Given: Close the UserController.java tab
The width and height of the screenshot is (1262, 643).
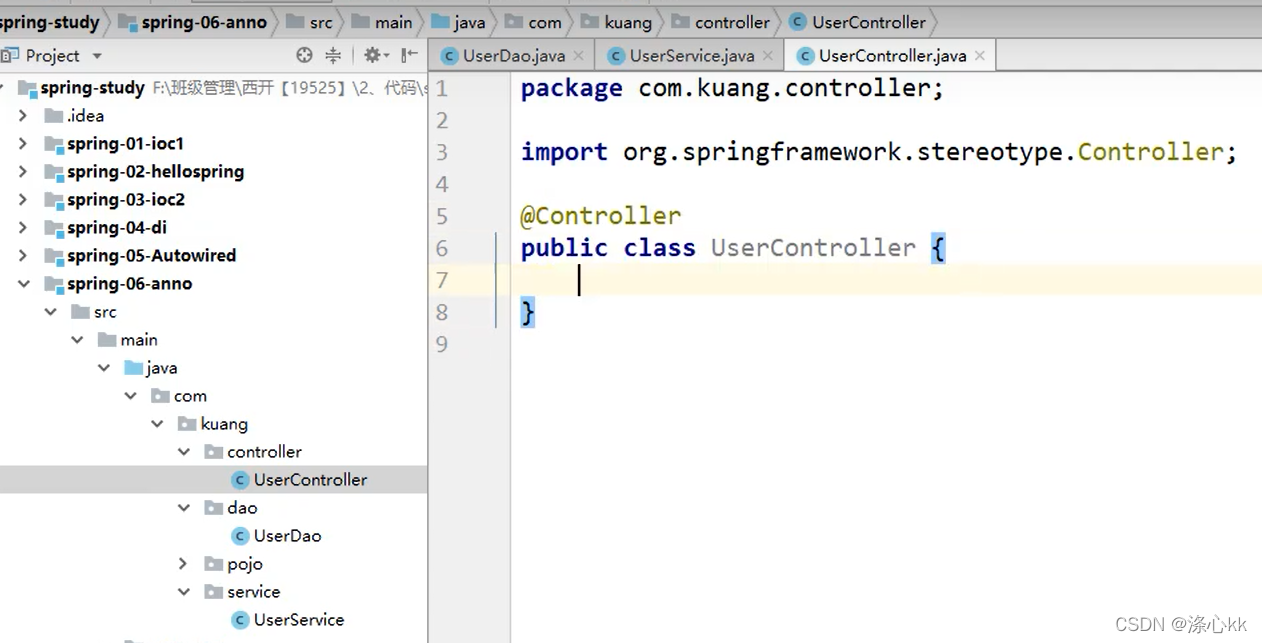Looking at the screenshot, I should 980,56.
